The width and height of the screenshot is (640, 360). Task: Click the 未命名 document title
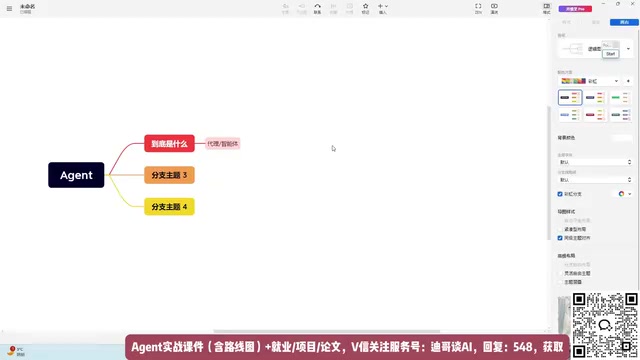point(27,7)
